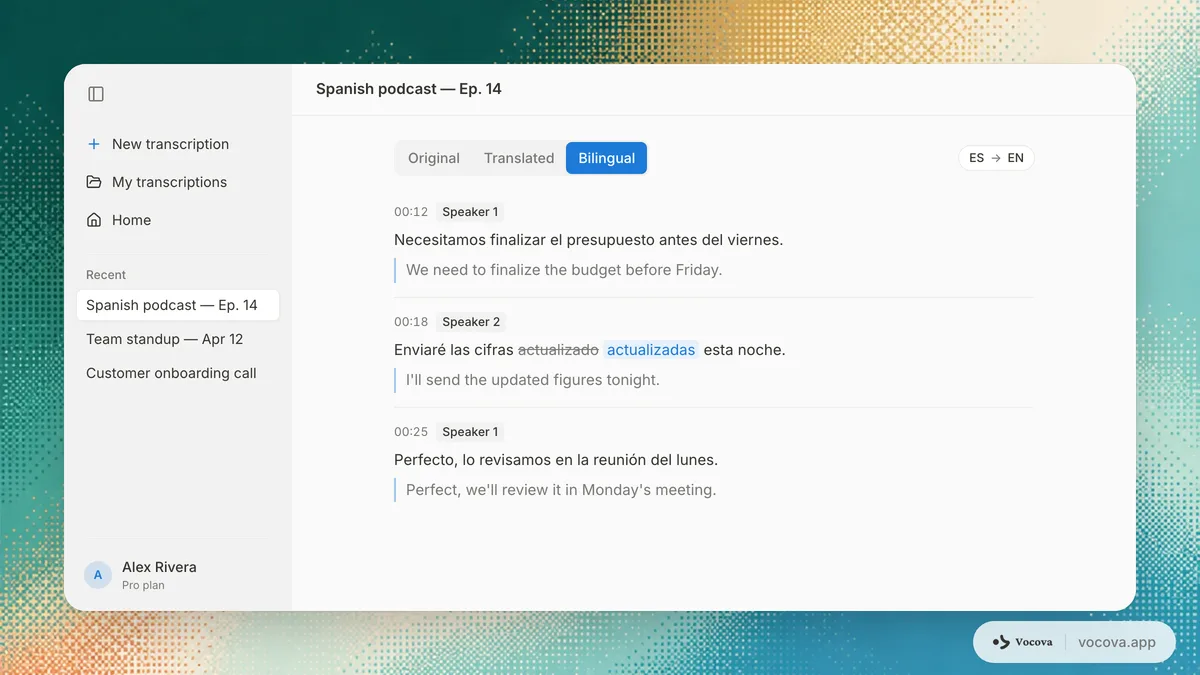This screenshot has width=1200, height=675.
Task: Select the Bilingual view tab
Action: pos(606,158)
